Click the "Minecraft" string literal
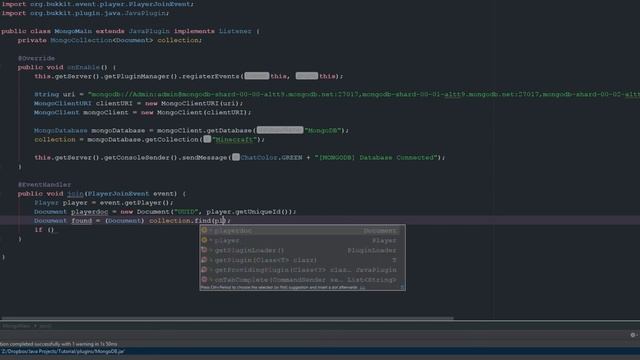This screenshot has width=640, height=360. point(235,139)
